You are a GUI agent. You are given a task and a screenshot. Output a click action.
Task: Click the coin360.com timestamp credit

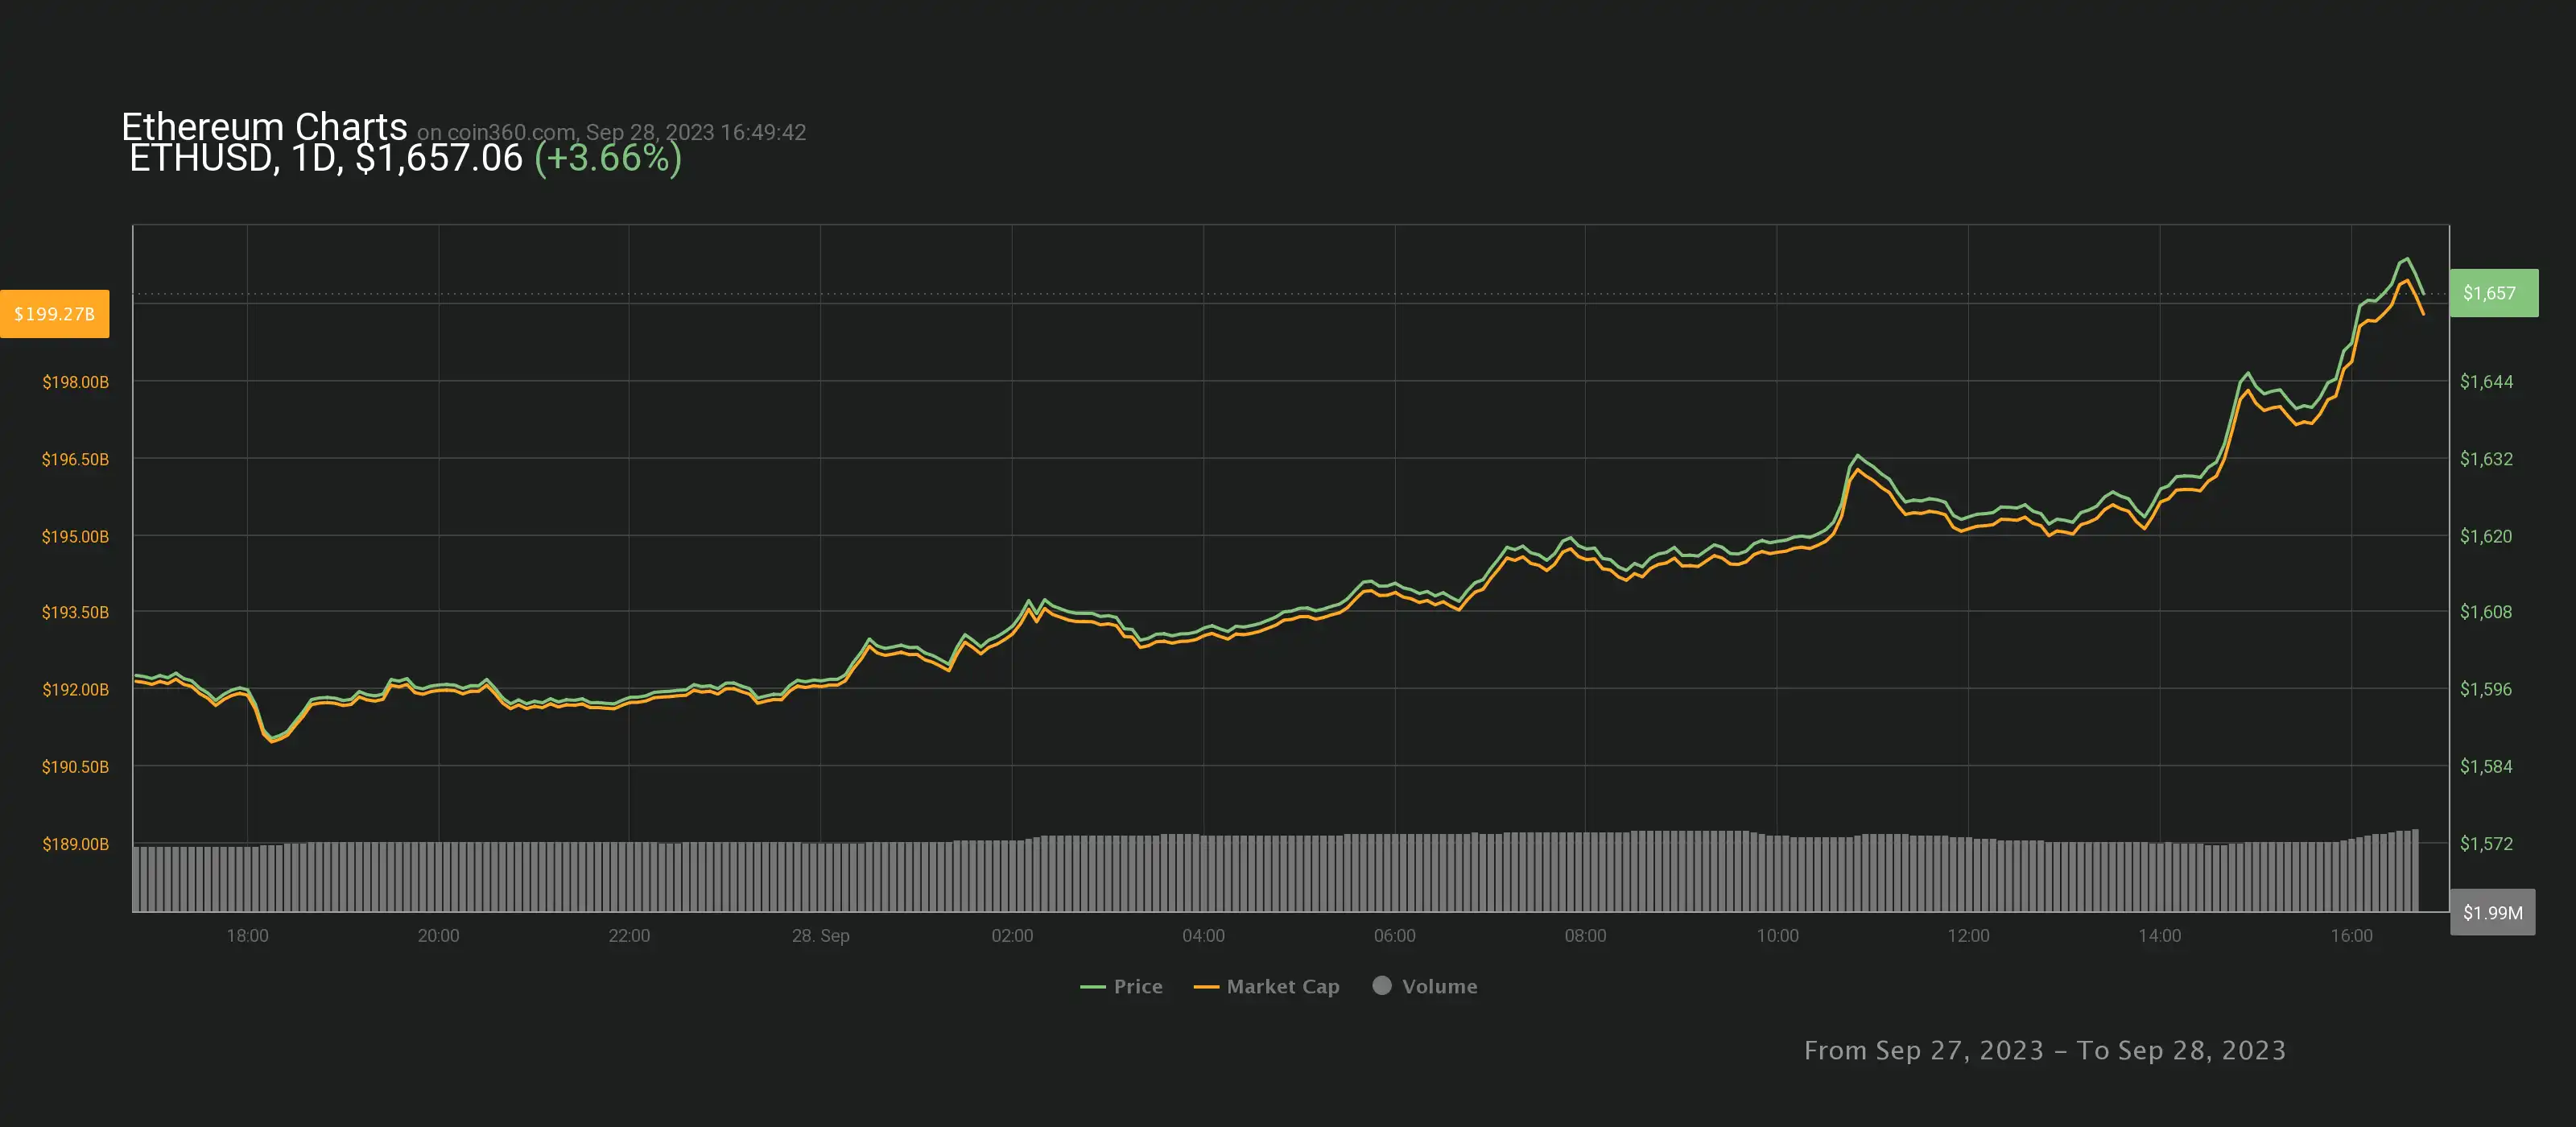coord(611,132)
